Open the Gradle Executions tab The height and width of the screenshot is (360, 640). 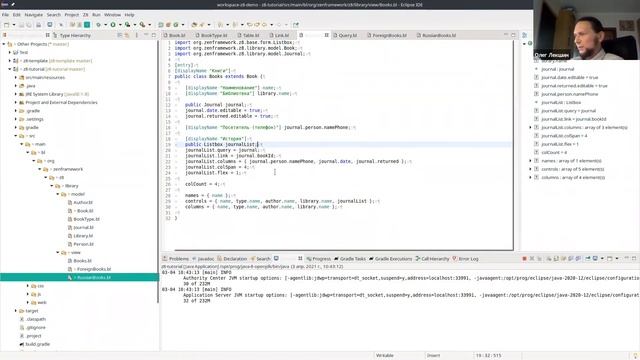point(391,259)
